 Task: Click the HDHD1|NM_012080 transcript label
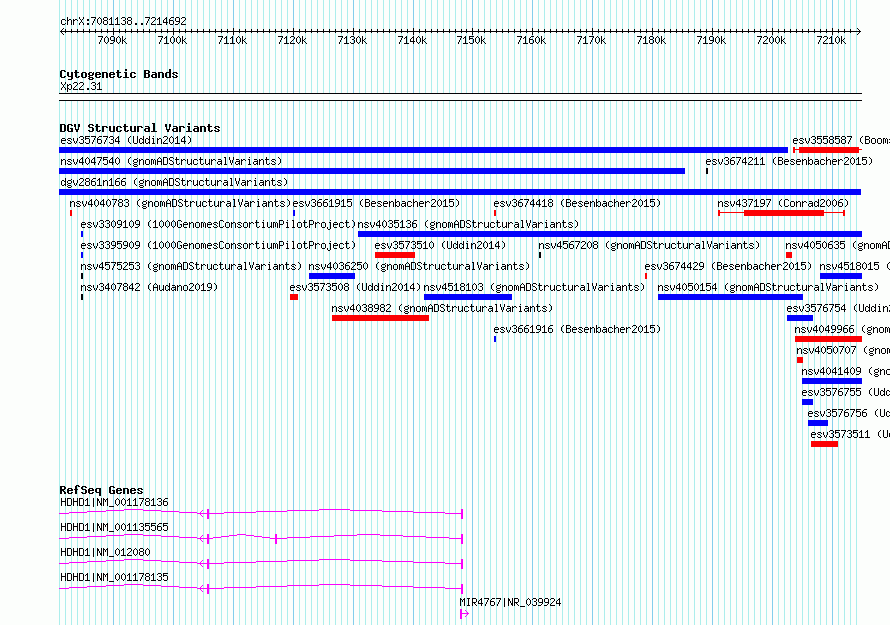tap(105, 552)
